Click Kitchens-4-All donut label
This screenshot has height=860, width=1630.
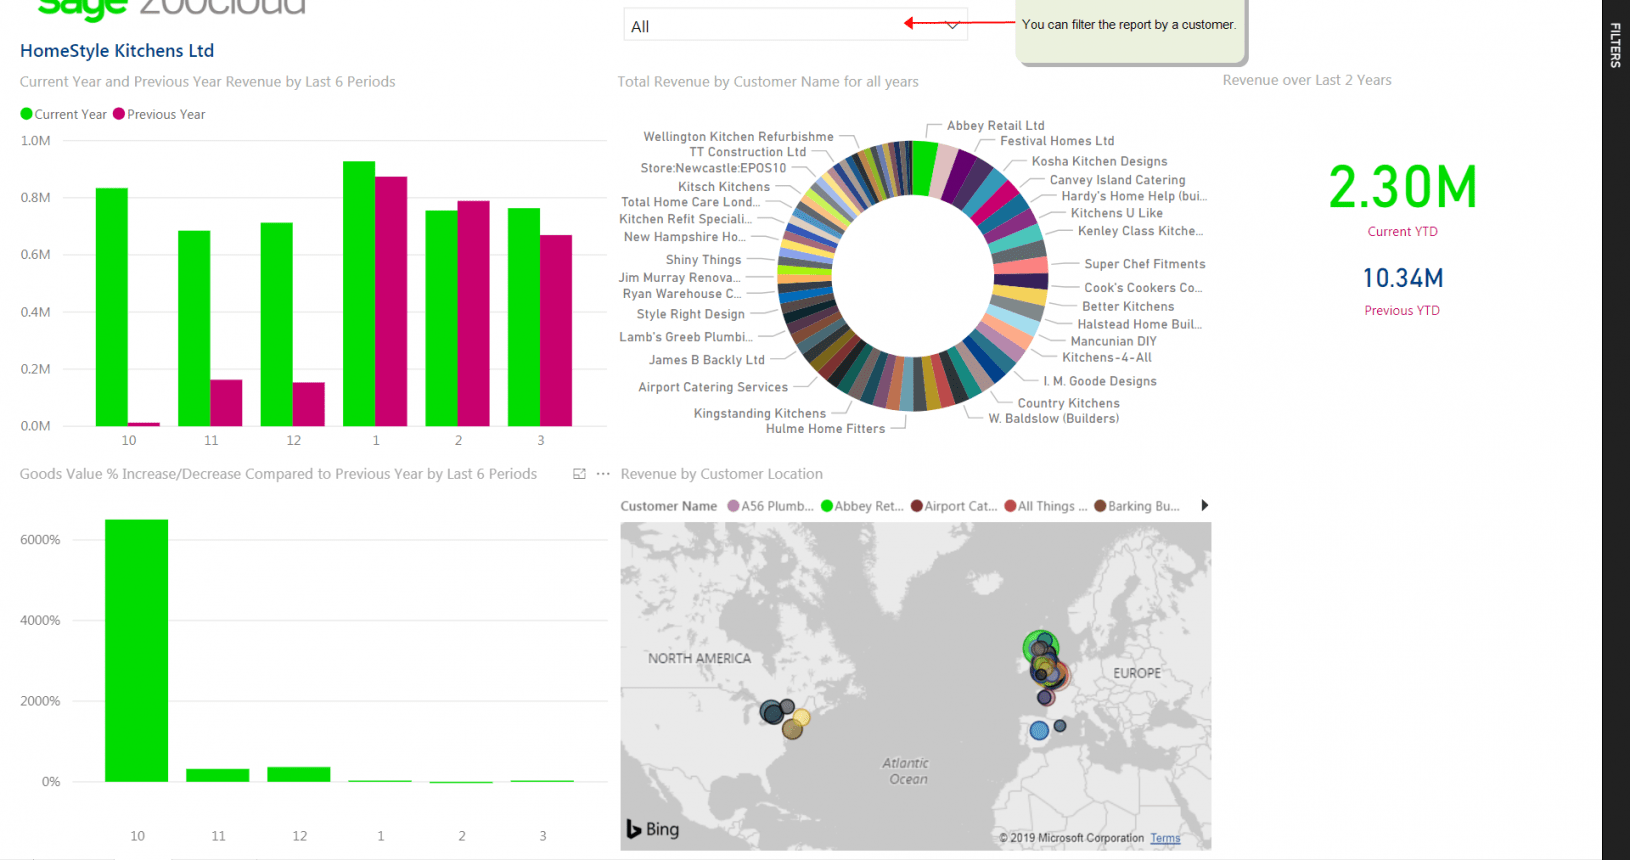click(1107, 357)
